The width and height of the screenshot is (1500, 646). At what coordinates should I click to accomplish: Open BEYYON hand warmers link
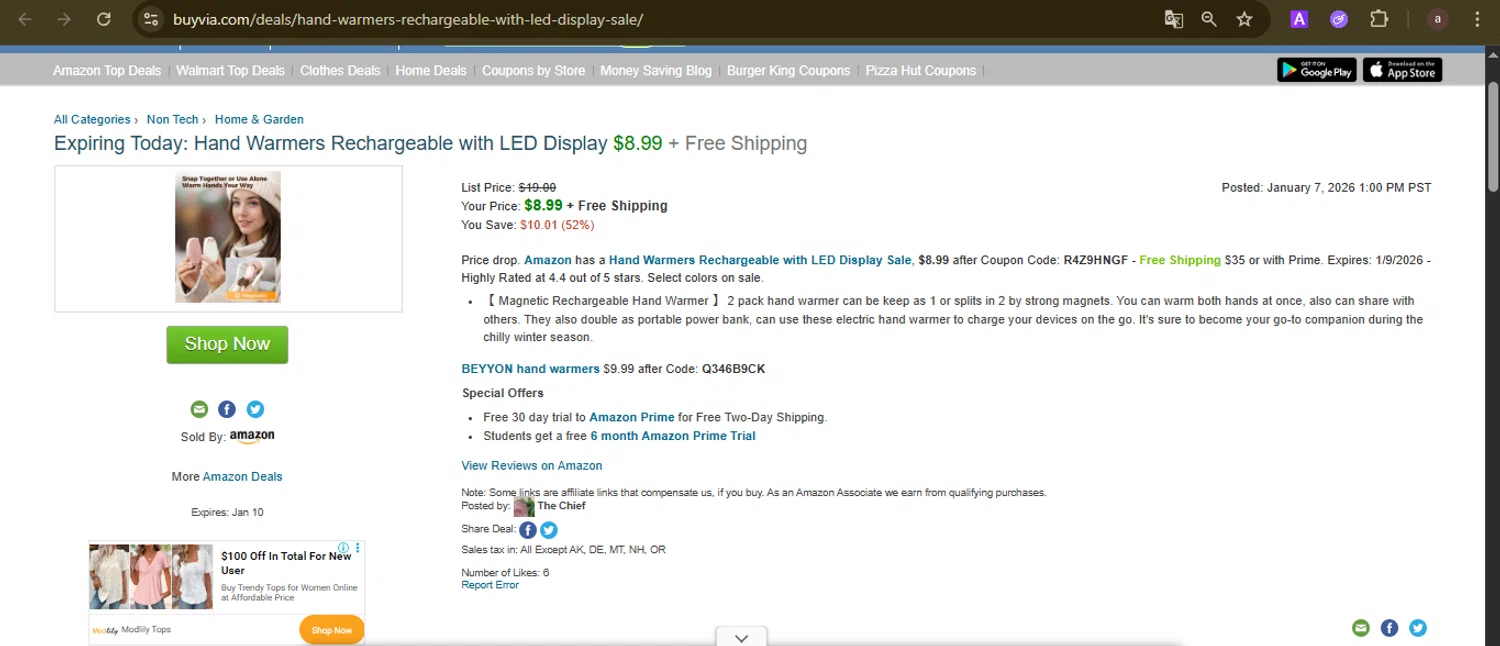click(530, 369)
